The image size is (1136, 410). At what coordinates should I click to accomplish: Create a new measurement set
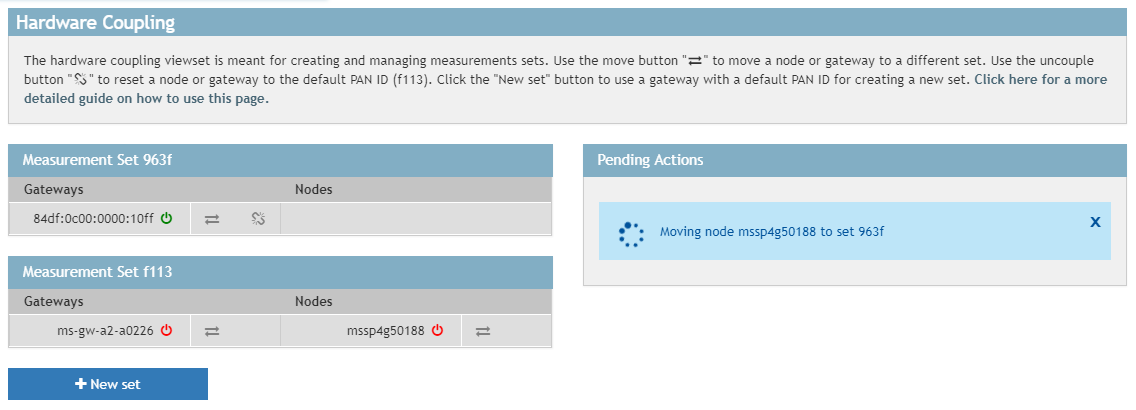[x=108, y=384]
